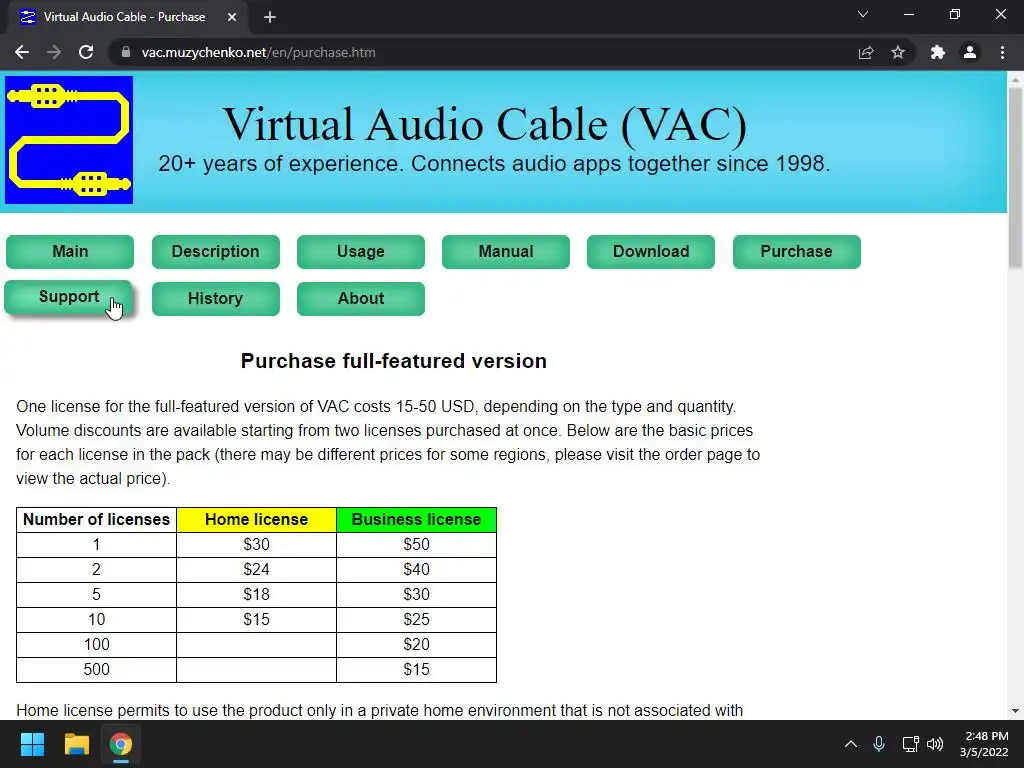Click the $25 Business license price
Image resolution: width=1024 pixels, height=768 pixels.
tap(417, 619)
